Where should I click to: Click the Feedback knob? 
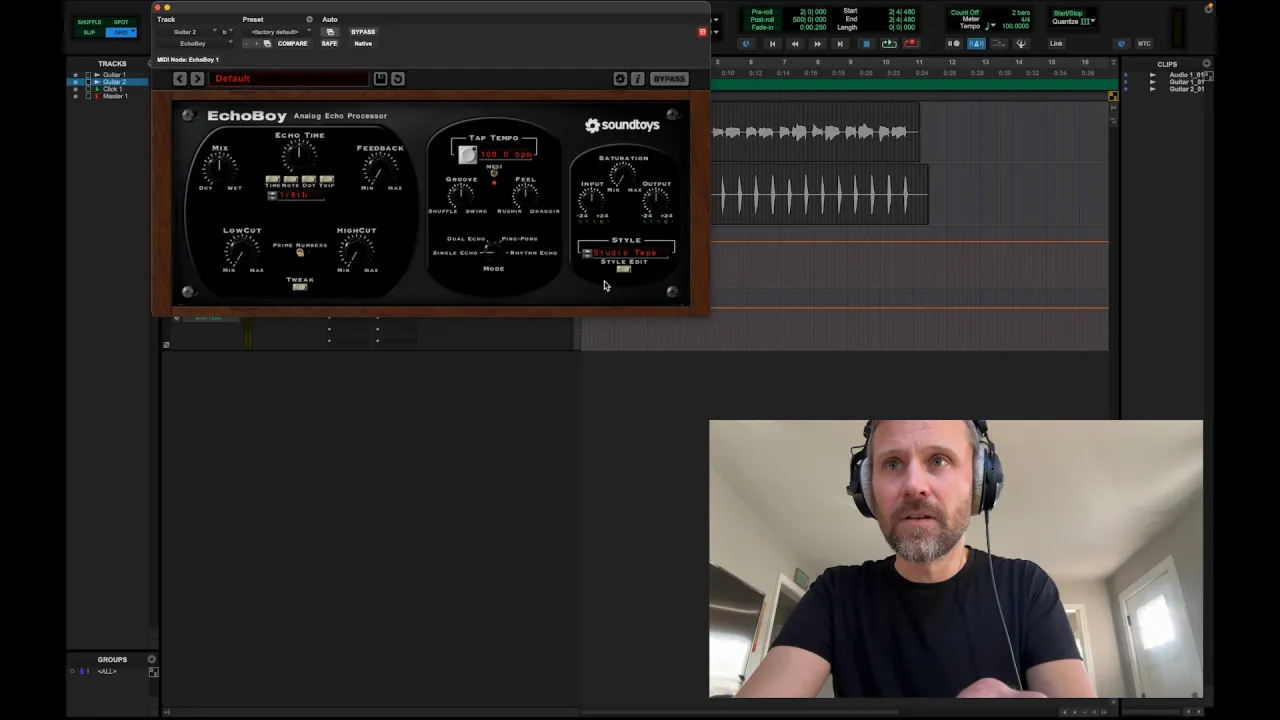tap(380, 168)
